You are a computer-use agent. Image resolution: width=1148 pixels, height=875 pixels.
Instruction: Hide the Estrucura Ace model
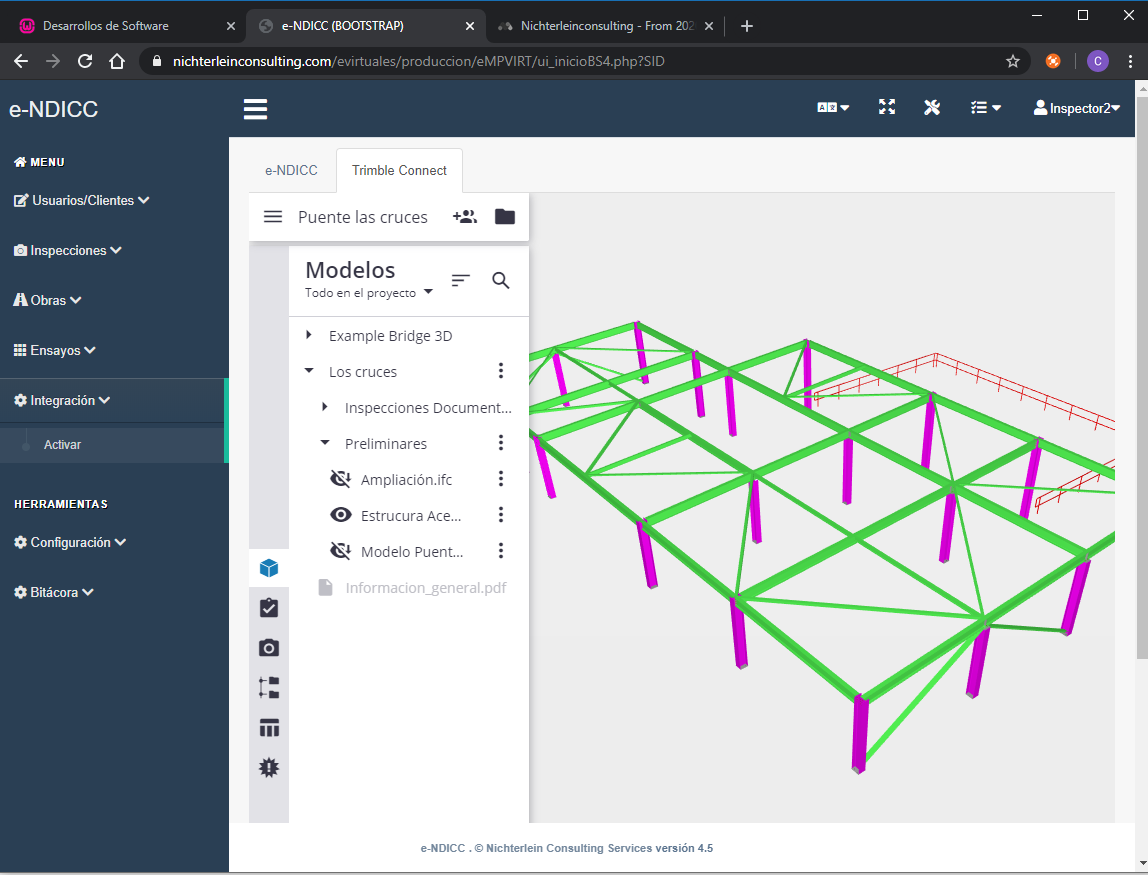(341, 515)
